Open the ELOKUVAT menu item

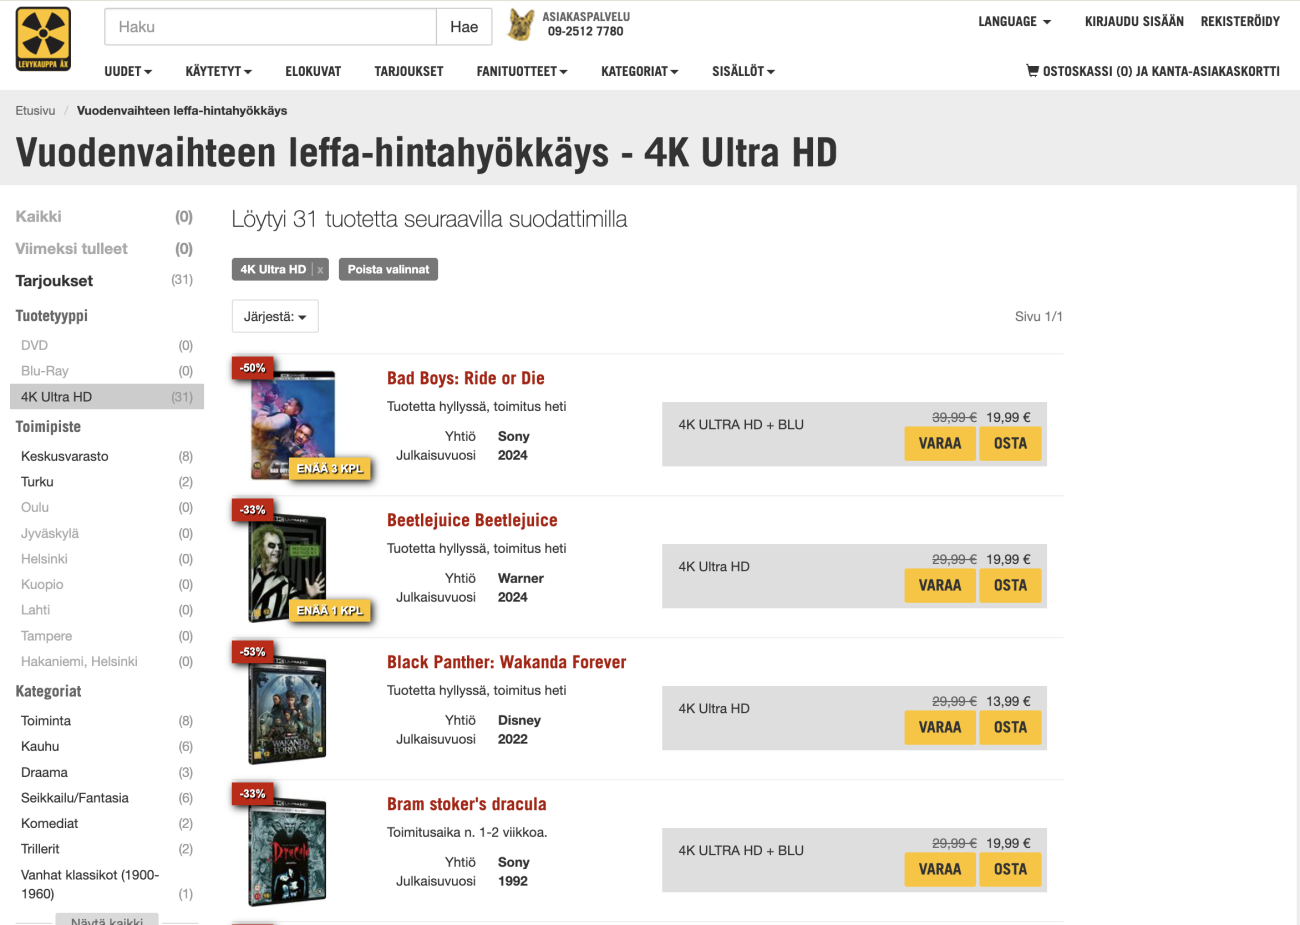(312, 71)
